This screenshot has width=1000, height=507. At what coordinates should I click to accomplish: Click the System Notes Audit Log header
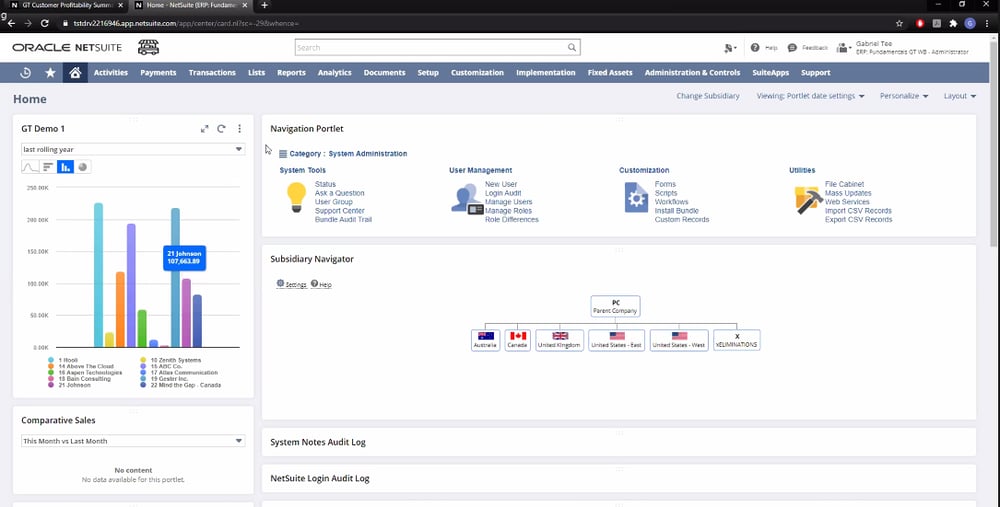318,442
